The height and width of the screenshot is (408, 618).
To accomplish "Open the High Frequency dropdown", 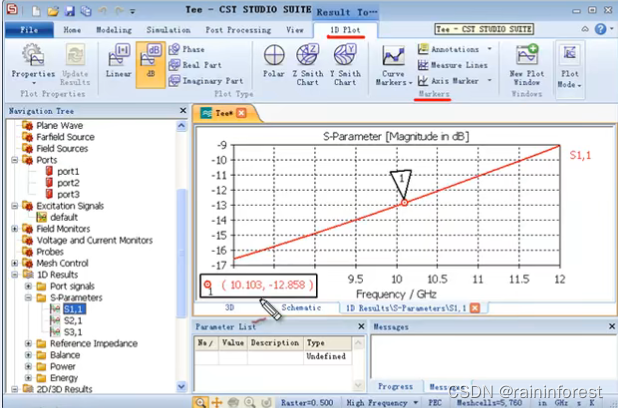I will 382,402.
